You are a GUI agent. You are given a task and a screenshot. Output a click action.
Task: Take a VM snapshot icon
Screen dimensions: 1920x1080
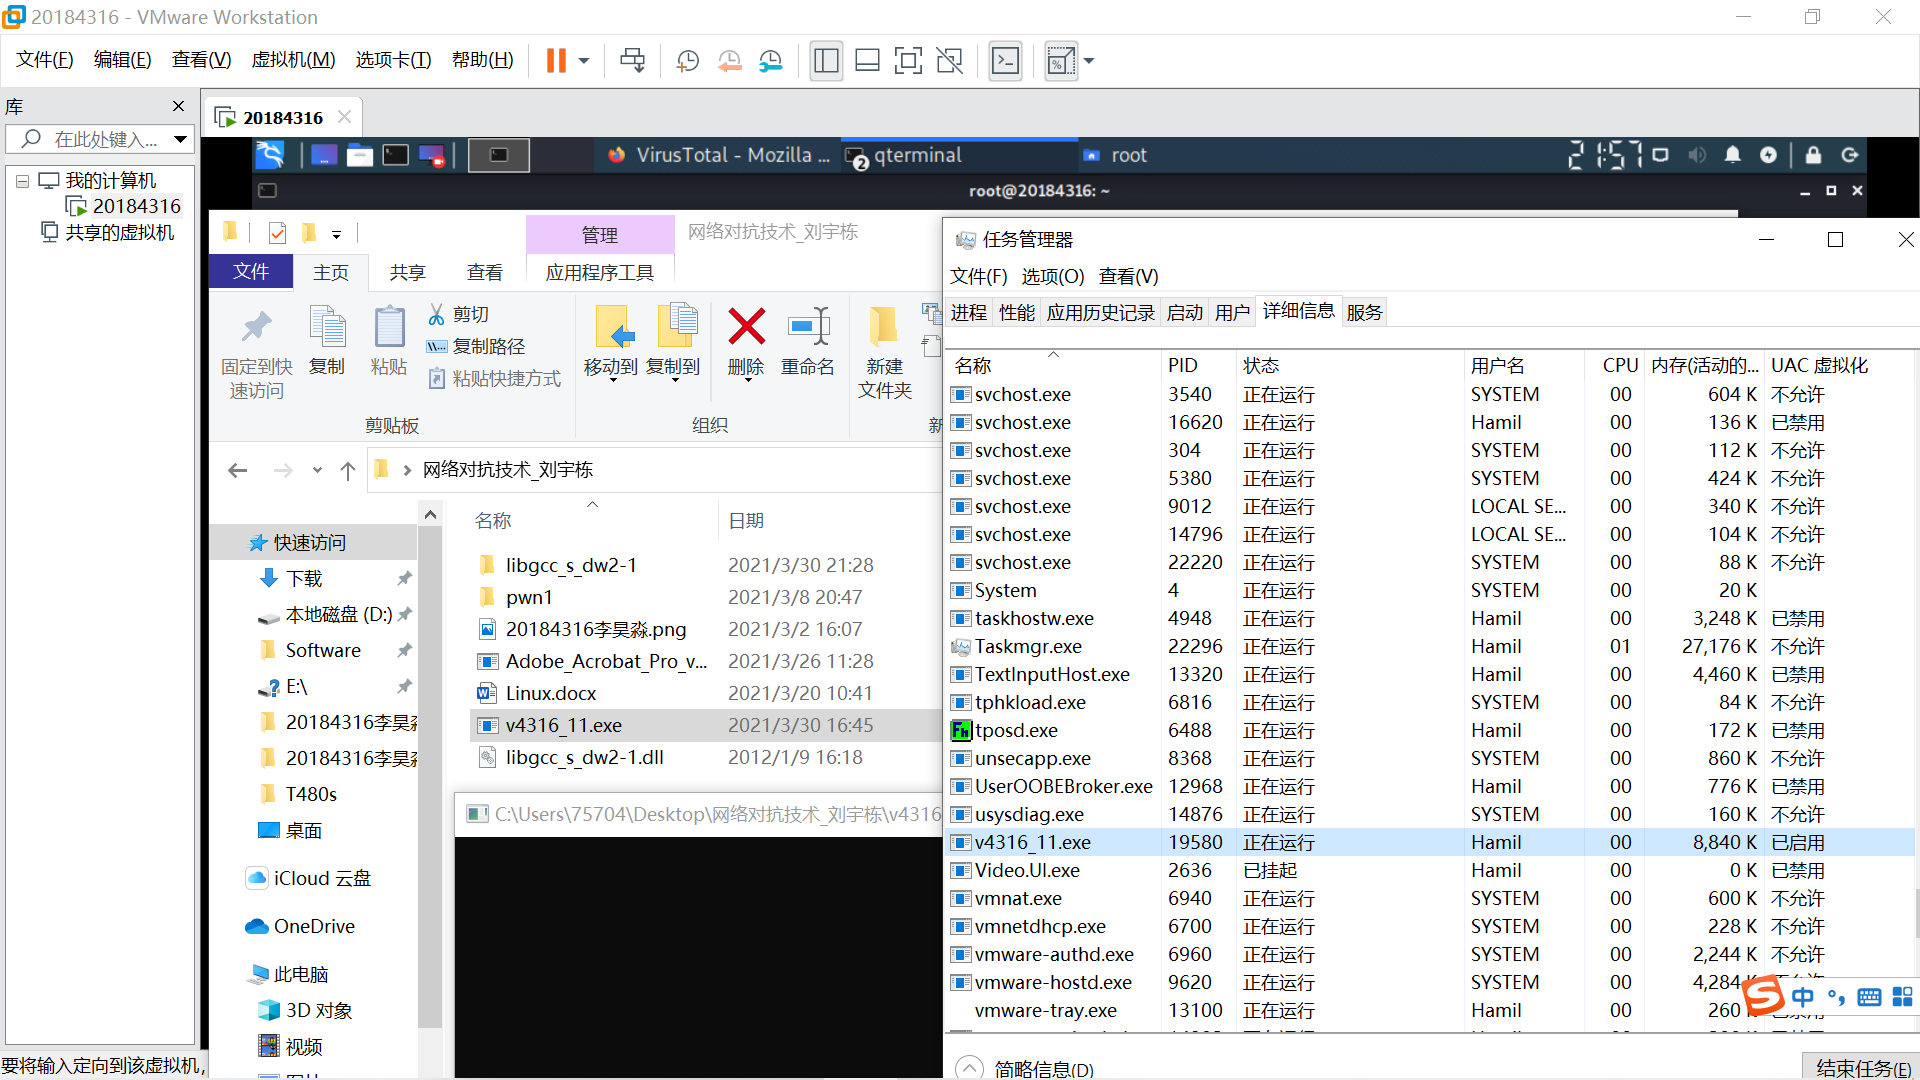(x=688, y=61)
